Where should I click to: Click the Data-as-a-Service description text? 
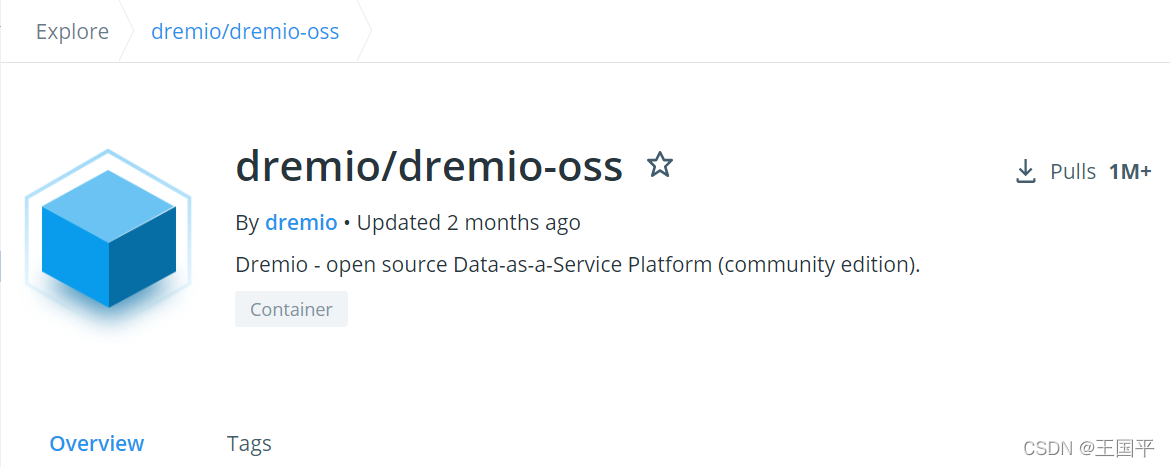click(x=577, y=265)
